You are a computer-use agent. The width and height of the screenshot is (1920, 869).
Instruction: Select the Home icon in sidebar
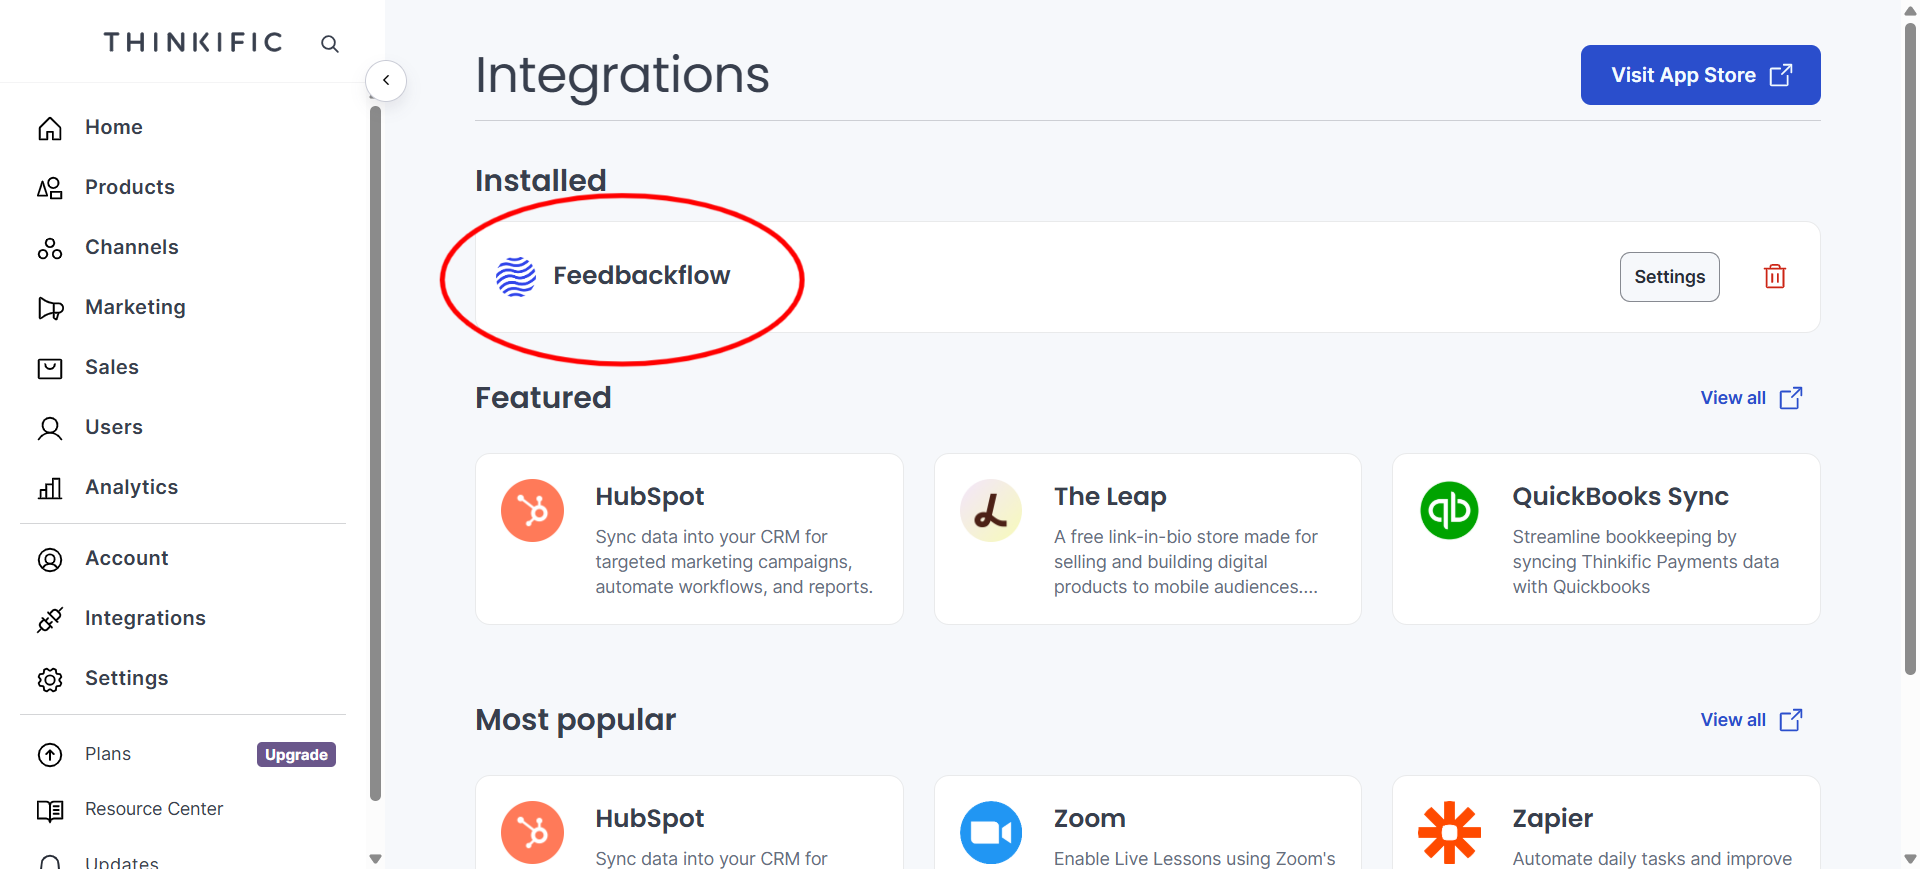pyautogui.click(x=50, y=128)
